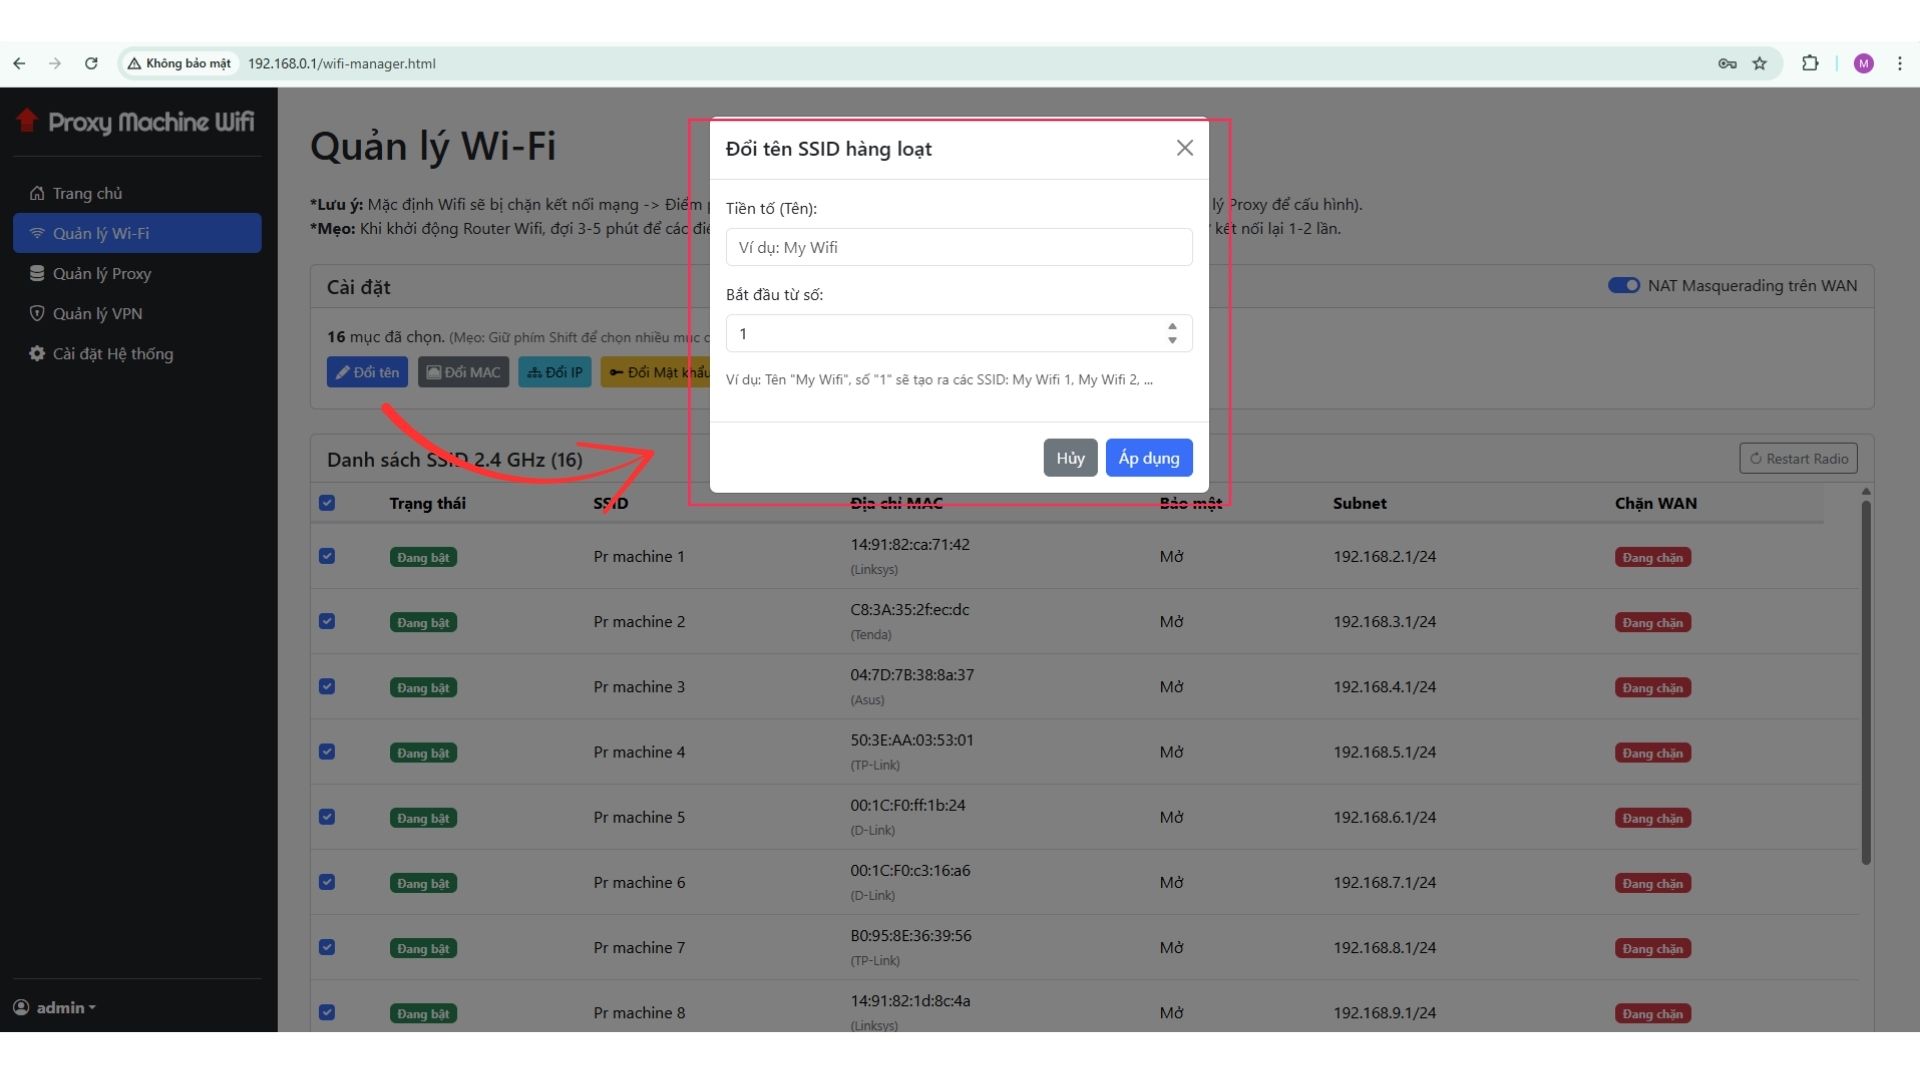Open browser three-dot menu
The image size is (1920, 1080).
click(1900, 63)
